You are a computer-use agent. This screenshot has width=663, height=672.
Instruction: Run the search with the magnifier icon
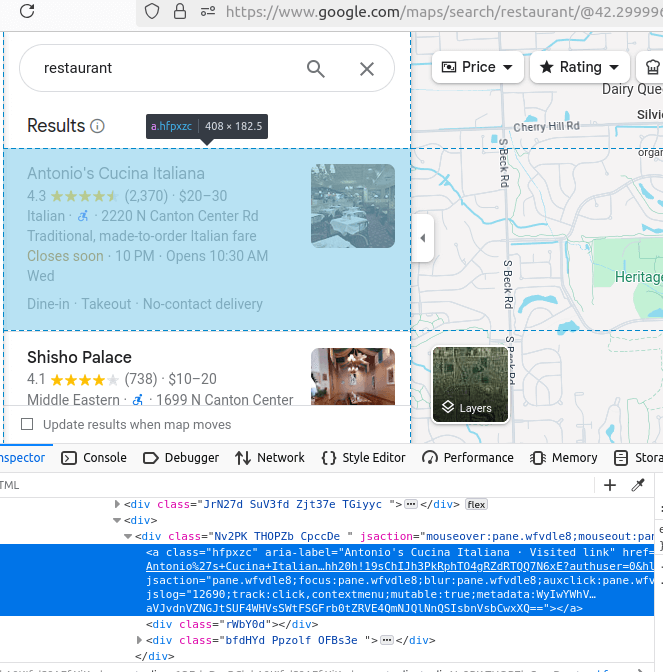click(315, 69)
